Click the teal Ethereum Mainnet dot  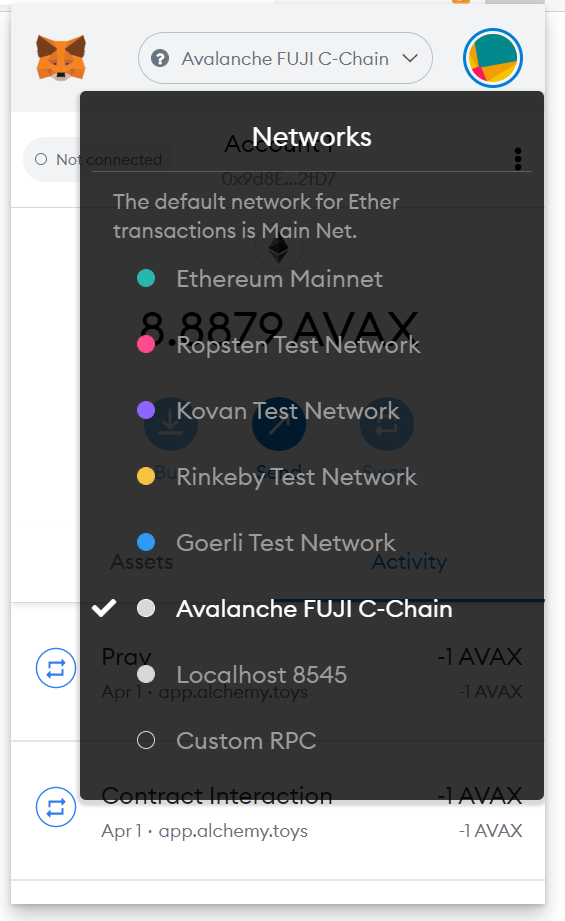[146, 278]
